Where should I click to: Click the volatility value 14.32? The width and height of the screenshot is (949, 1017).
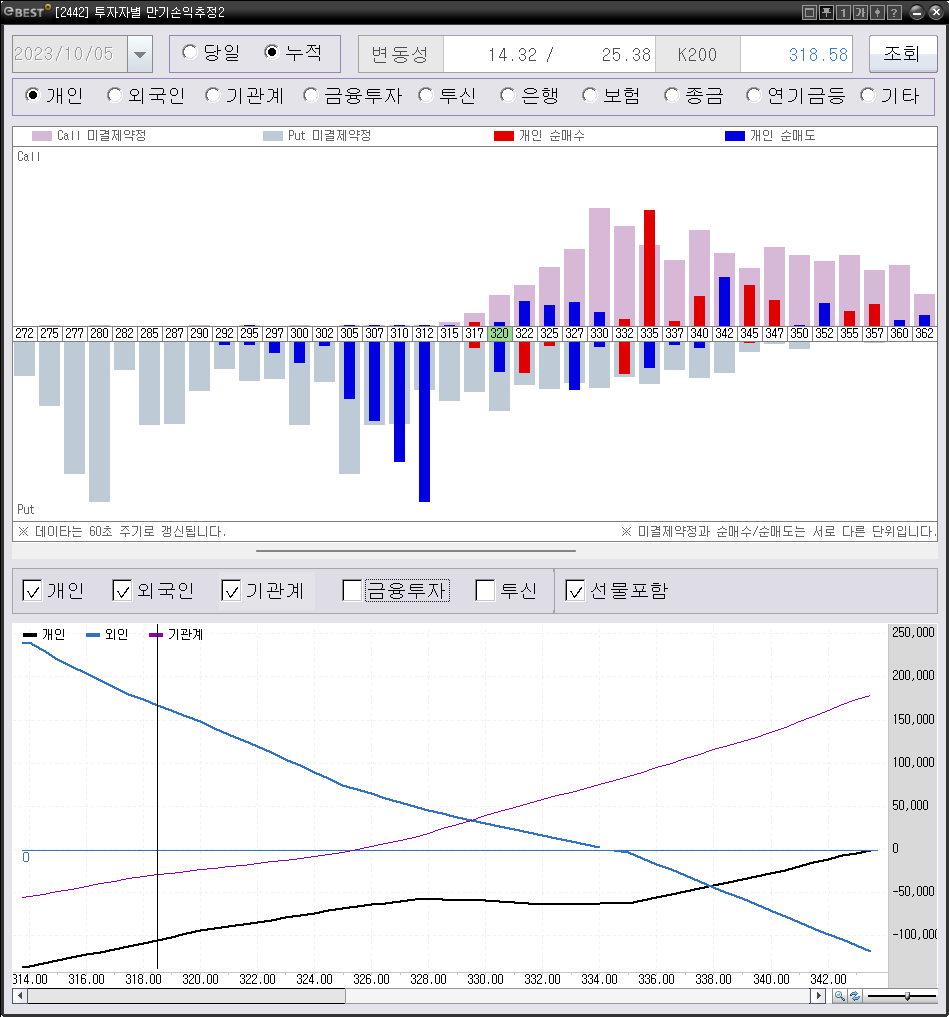[512, 54]
